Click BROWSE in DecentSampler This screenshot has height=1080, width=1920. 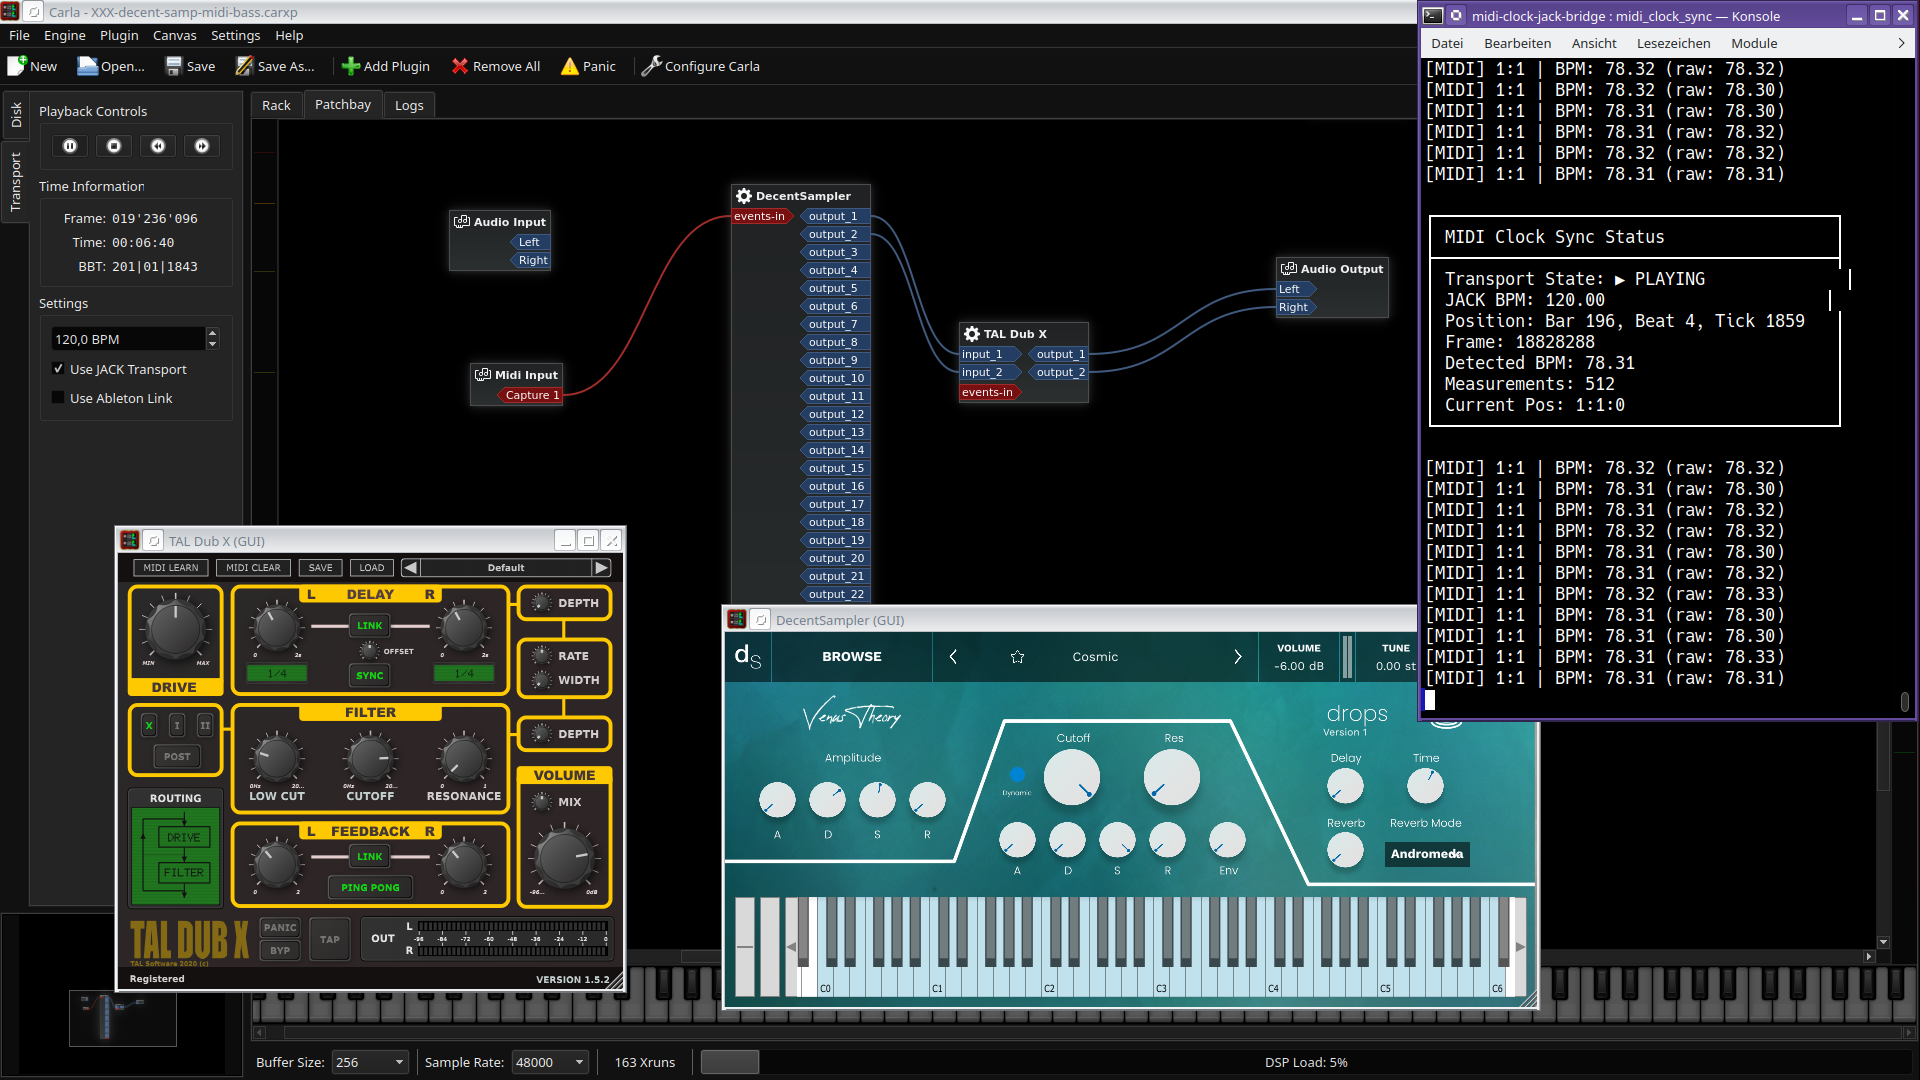pyautogui.click(x=851, y=657)
